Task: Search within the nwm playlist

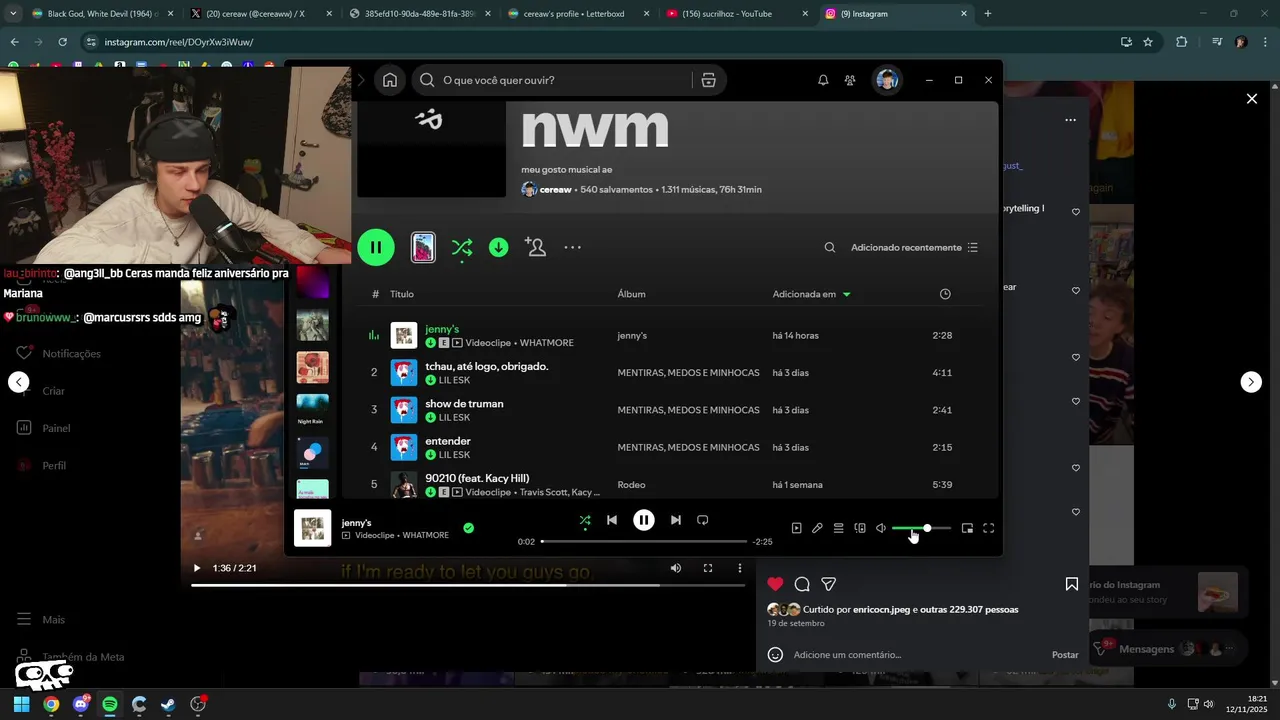Action: pos(829,247)
